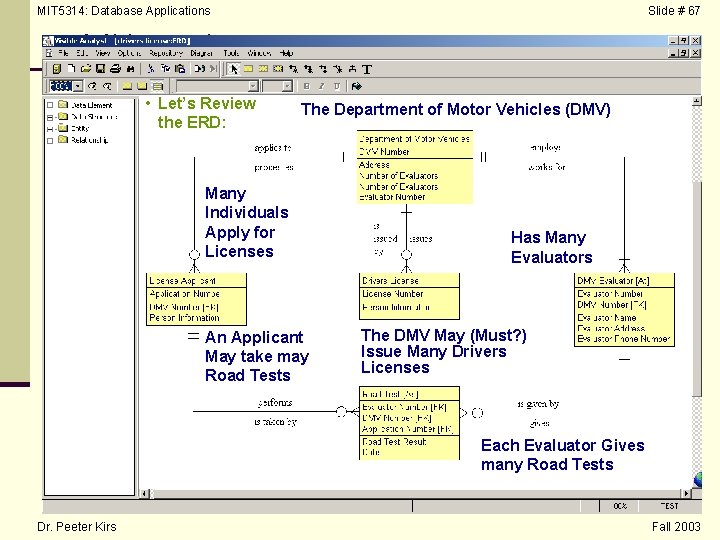Select the third relationship line tool

click(323, 69)
